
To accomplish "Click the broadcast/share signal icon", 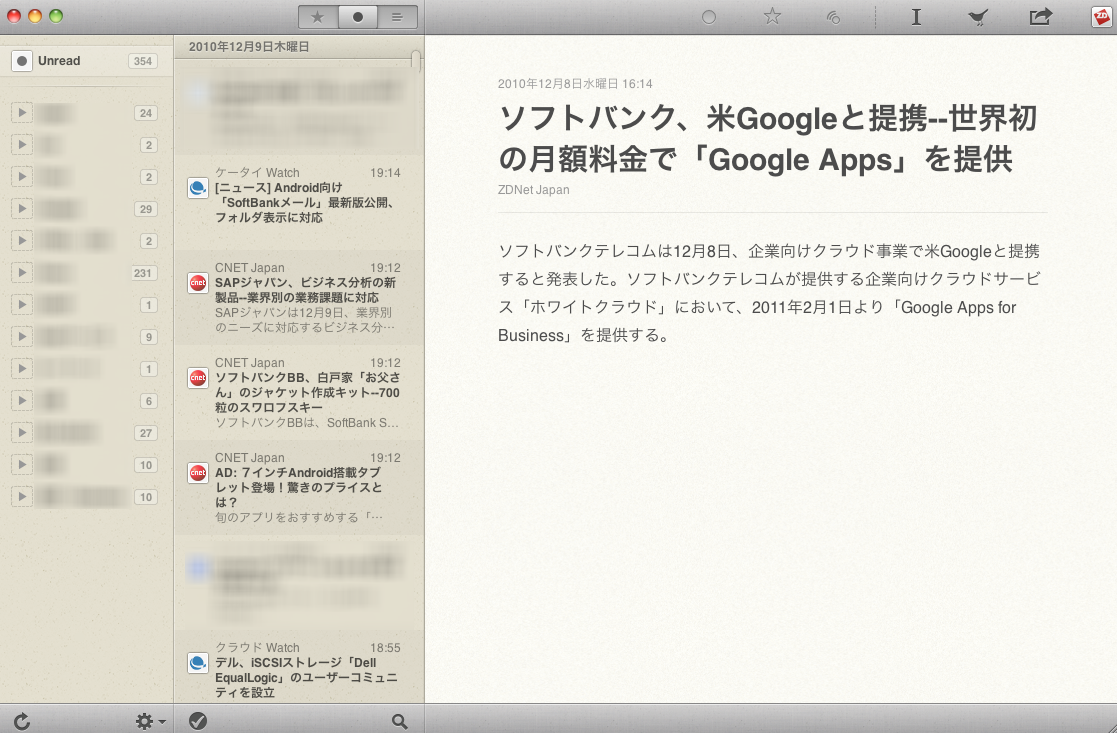I will point(833,17).
